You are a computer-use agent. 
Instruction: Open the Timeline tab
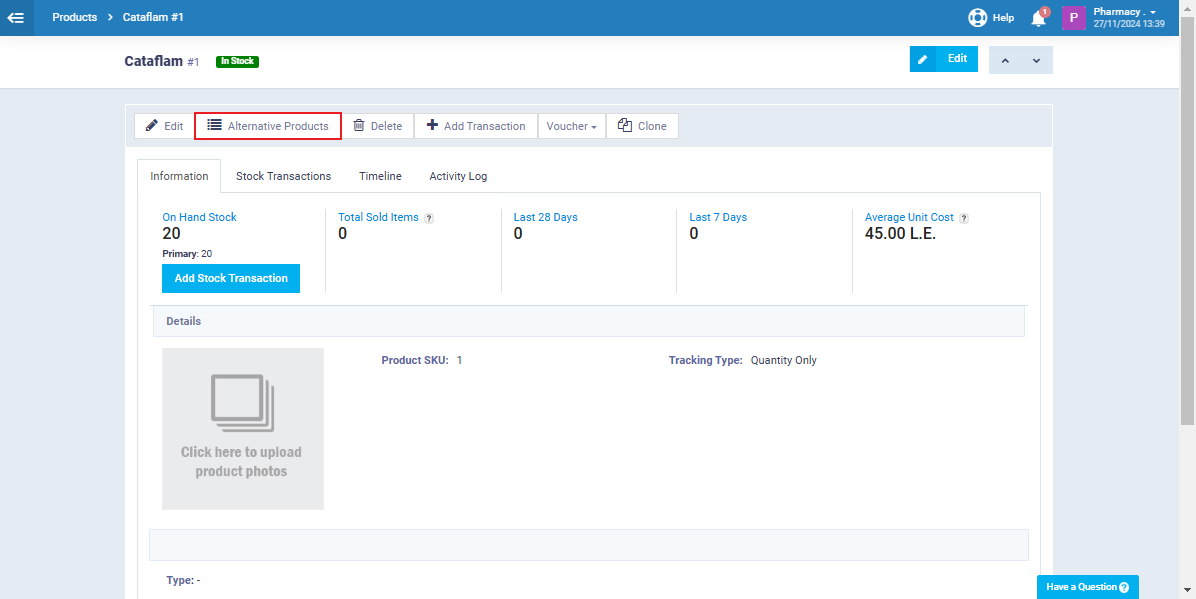[x=381, y=176]
